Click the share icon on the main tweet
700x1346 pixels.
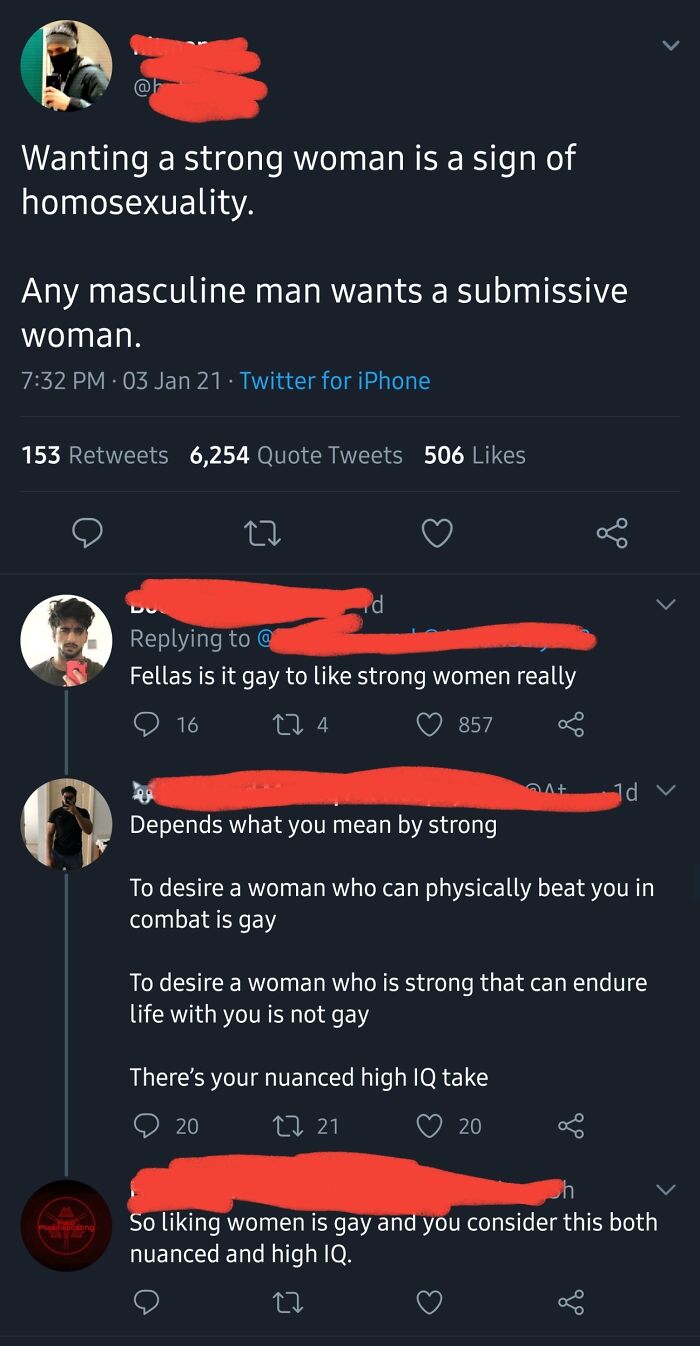coord(612,532)
